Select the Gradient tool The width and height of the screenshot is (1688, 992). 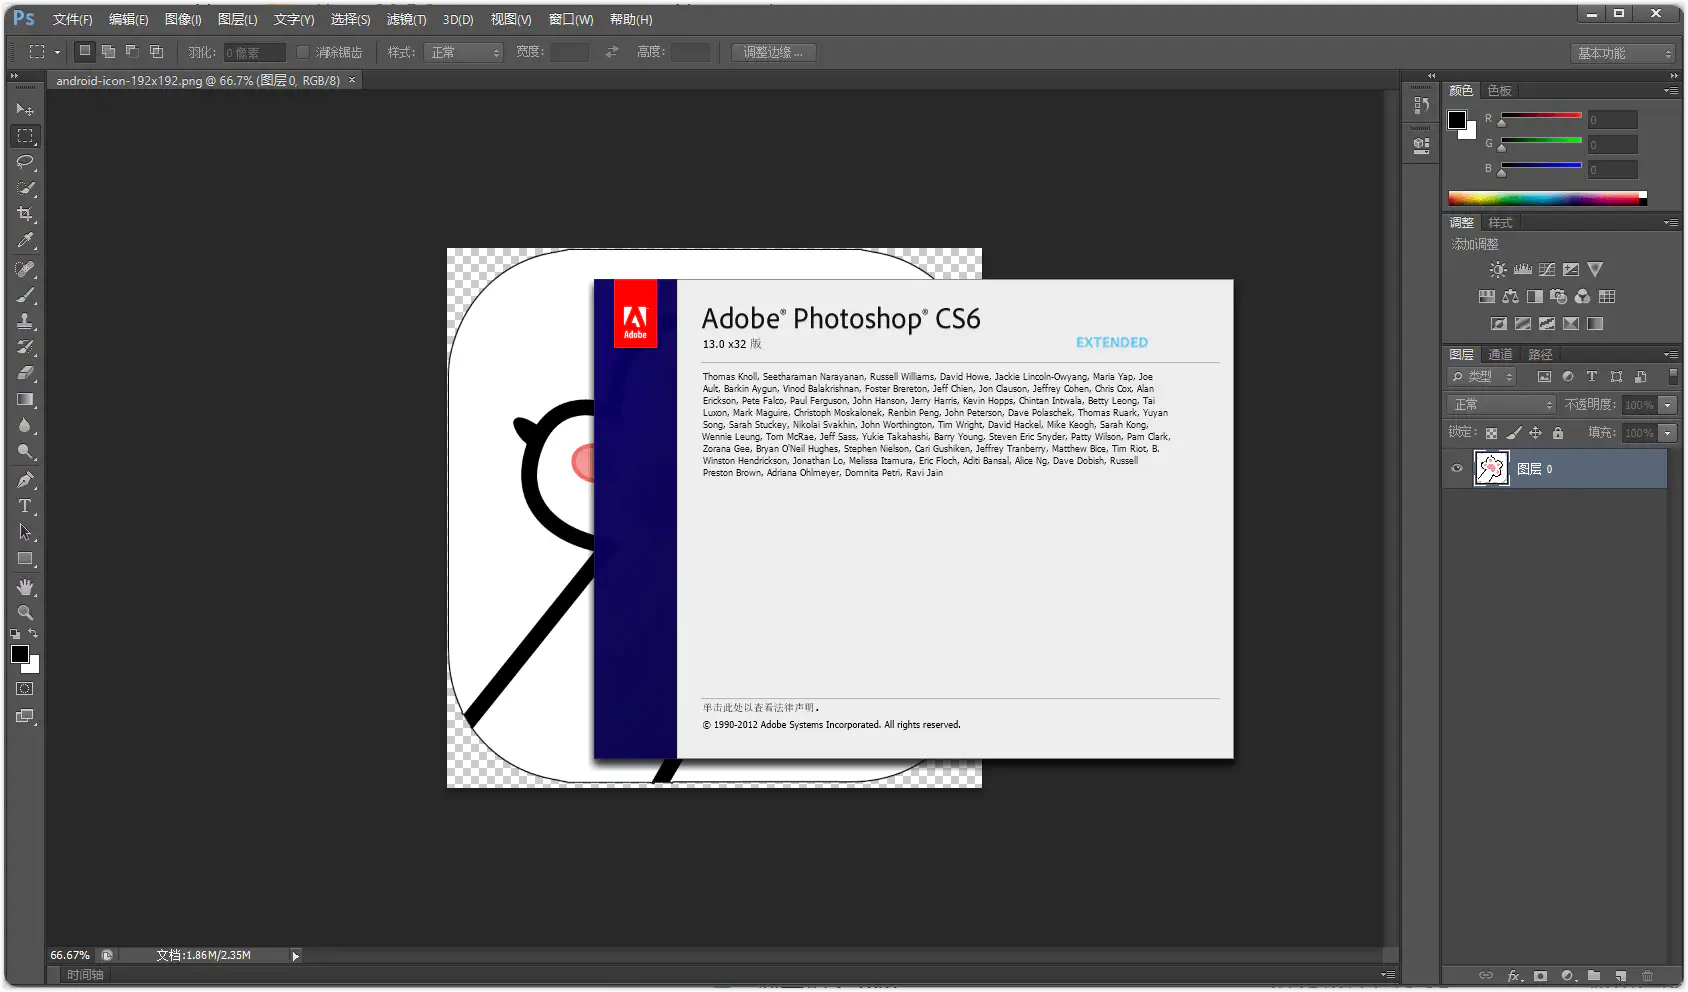click(26, 399)
